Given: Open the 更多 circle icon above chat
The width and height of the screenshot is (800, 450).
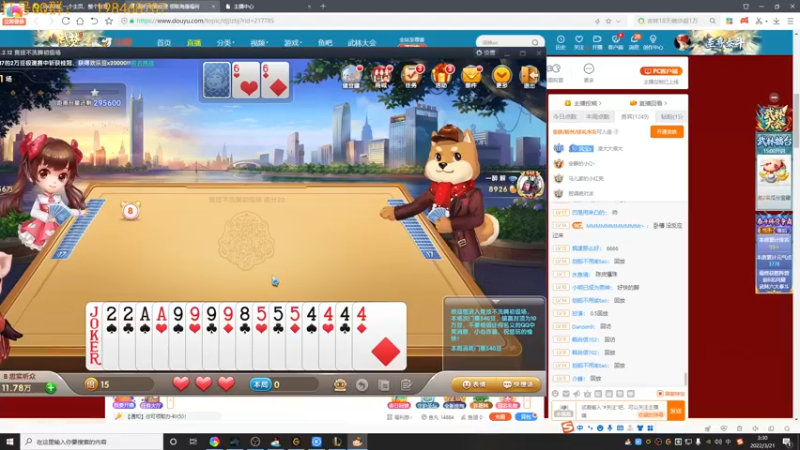Looking at the screenshot, I should point(589,72).
